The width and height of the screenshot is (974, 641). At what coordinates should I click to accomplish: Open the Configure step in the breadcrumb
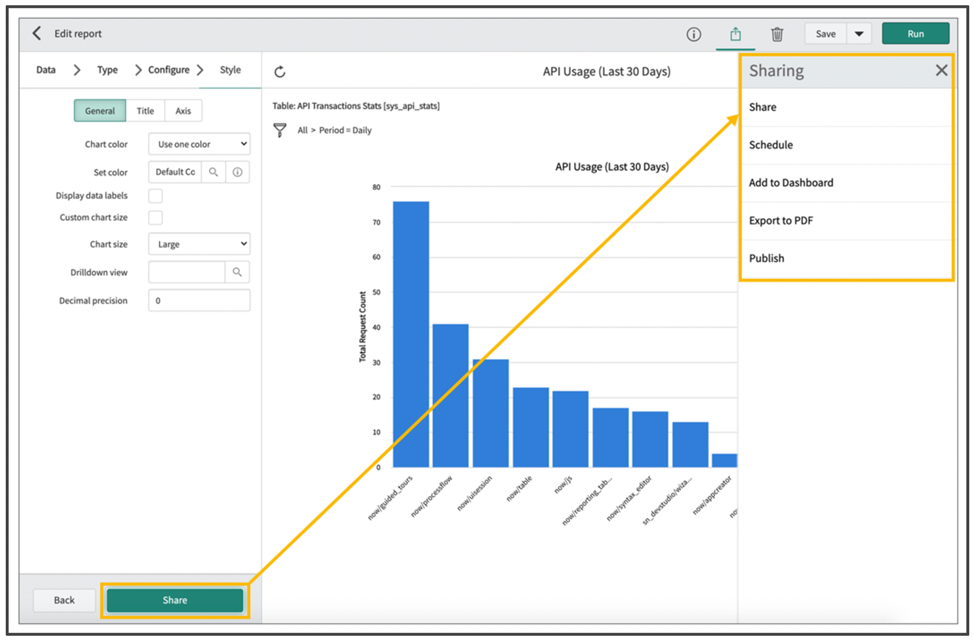click(168, 70)
